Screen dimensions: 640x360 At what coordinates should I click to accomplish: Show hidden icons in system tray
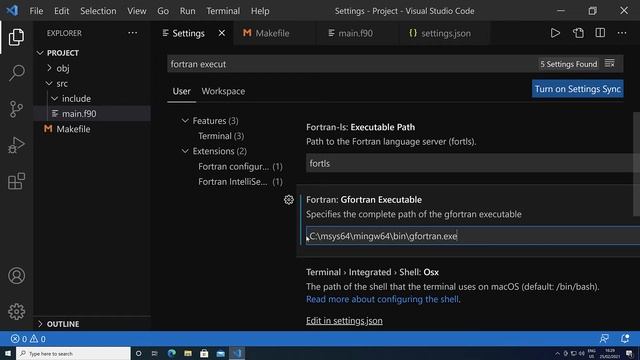557,353
